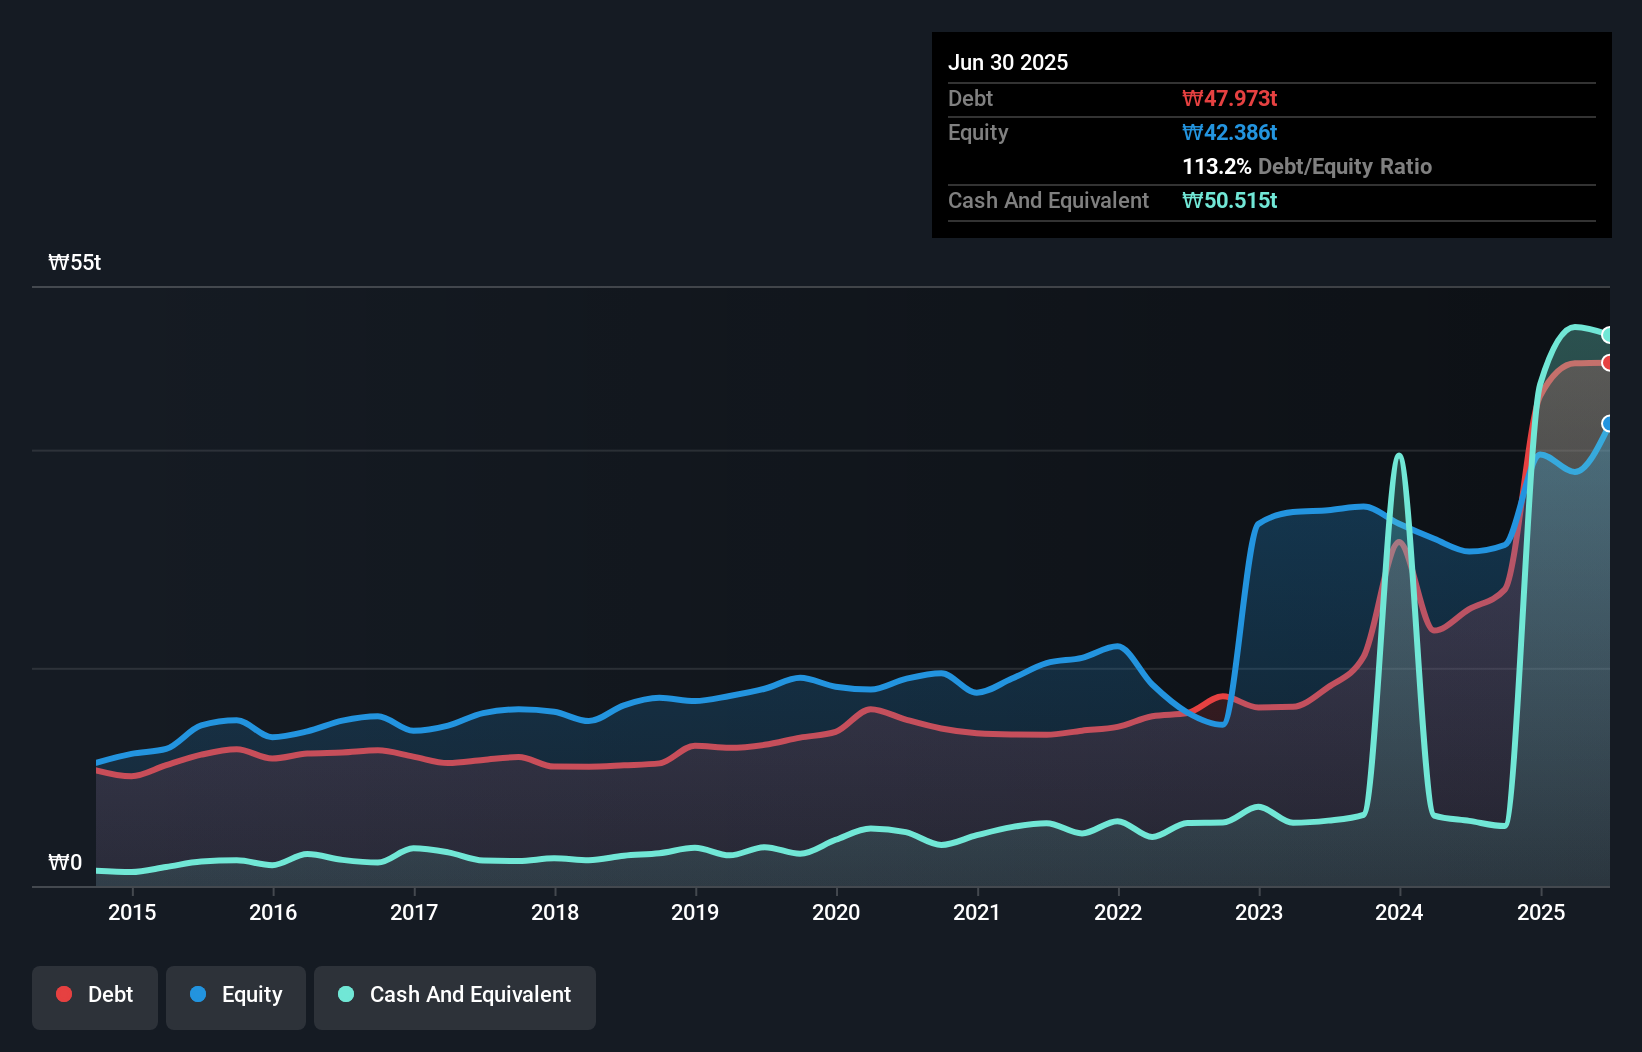Select the Equity endpoint marker on the chart

pos(1608,424)
